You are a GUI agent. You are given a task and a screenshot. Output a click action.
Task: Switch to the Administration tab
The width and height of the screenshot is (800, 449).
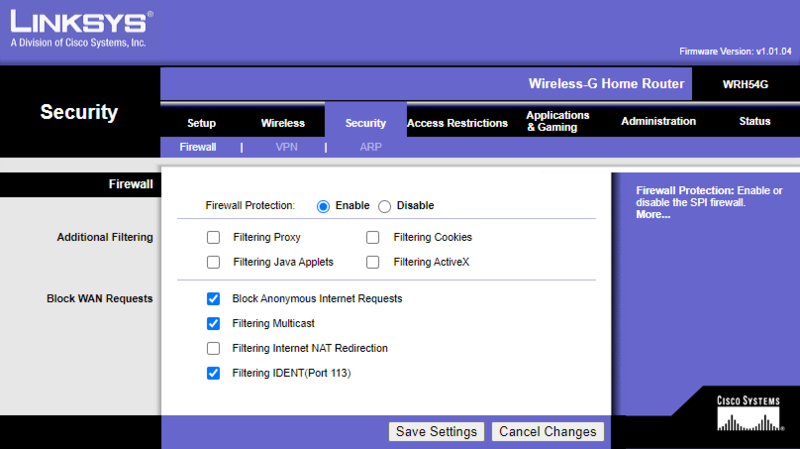(658, 121)
